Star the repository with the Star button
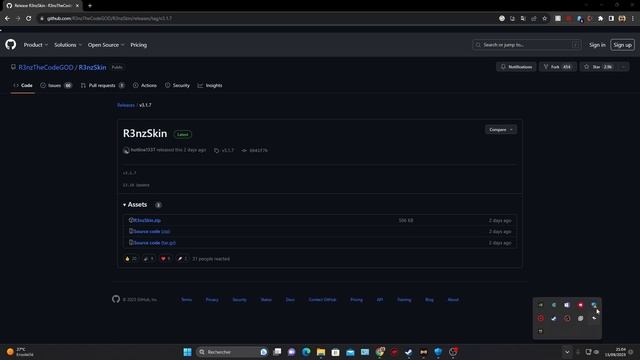The image size is (640, 360). 599,67
